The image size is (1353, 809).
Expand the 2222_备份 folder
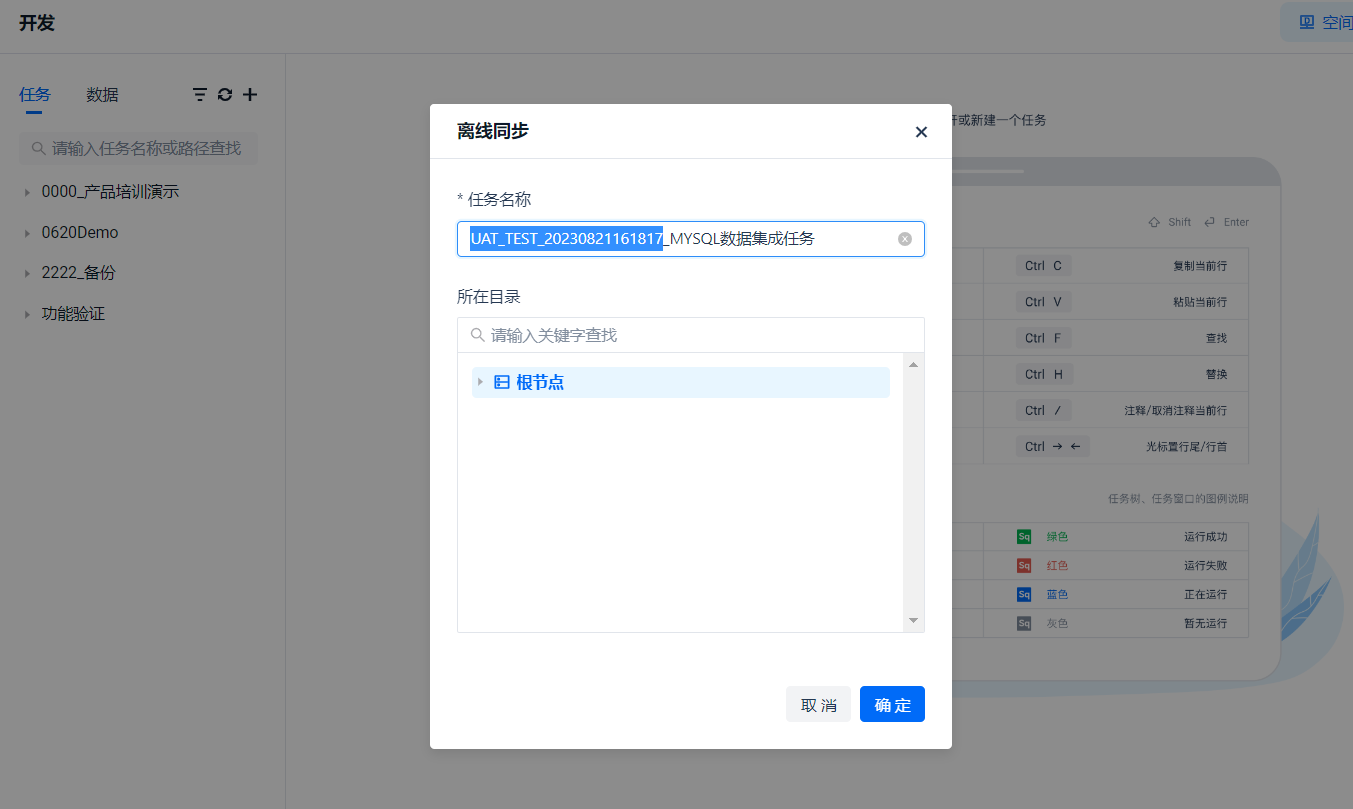[27, 274]
